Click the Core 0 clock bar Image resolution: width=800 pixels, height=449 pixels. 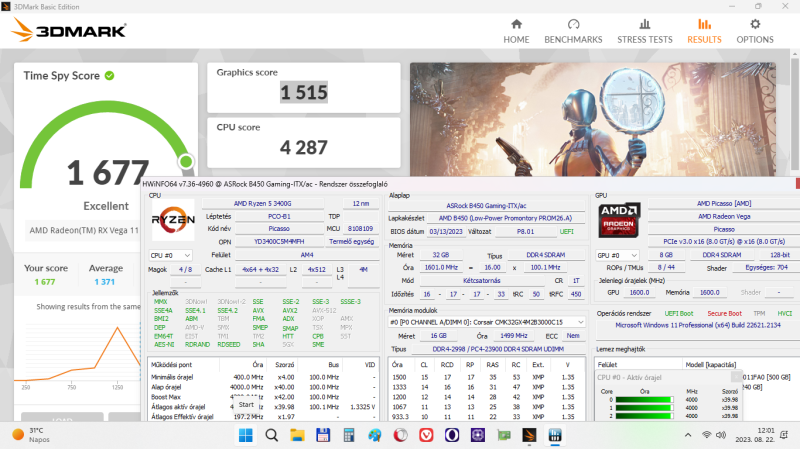[x=644, y=400]
